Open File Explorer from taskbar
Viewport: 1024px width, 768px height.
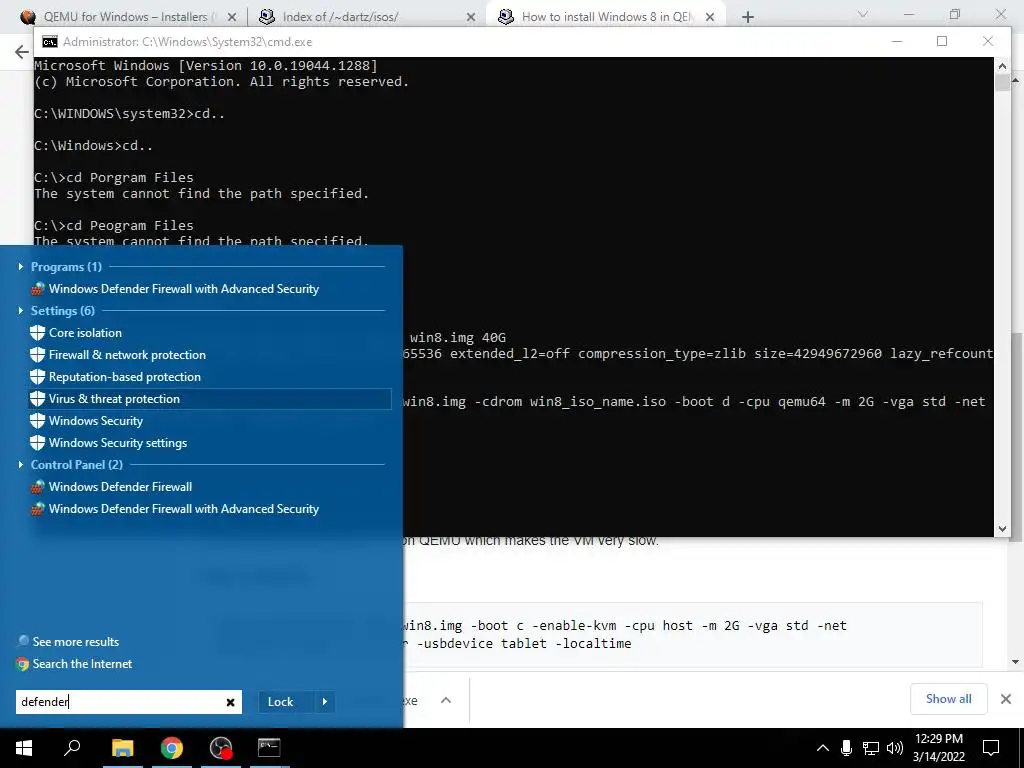pyautogui.click(x=122, y=748)
